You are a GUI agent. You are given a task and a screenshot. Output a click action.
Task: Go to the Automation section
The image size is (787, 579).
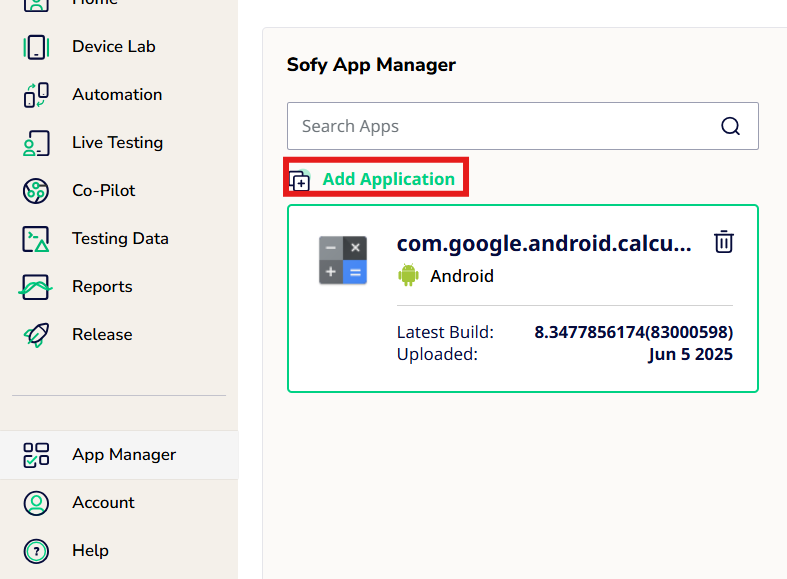click(x=117, y=94)
